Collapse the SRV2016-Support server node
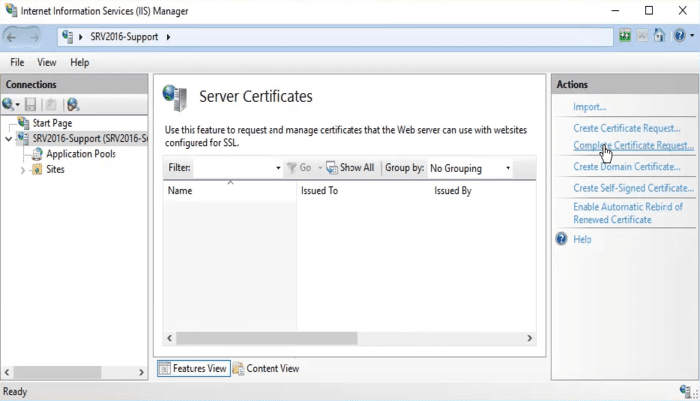 pos(8,139)
